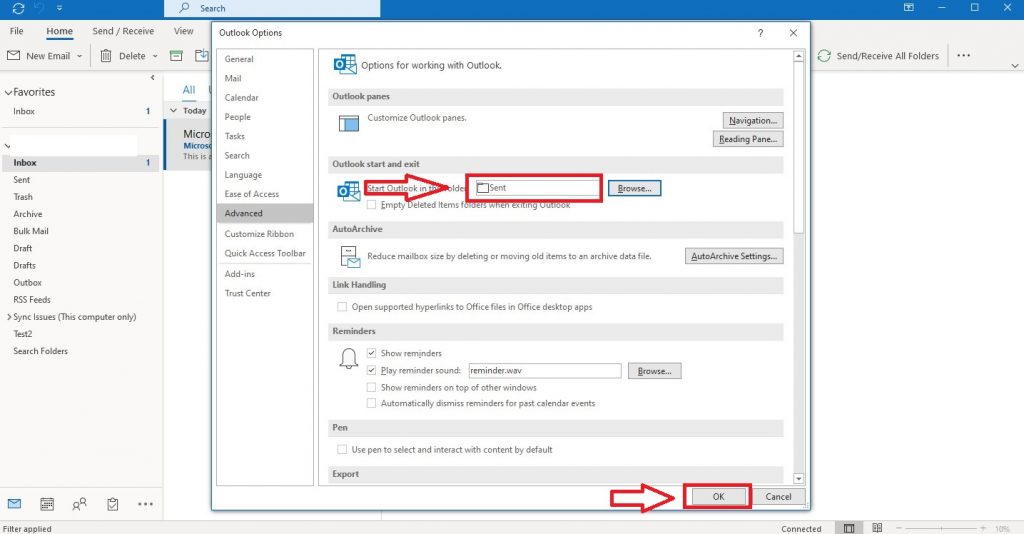This screenshot has width=1024, height=534.
Task: Select Customize Ribbon options category
Action: 264,234
